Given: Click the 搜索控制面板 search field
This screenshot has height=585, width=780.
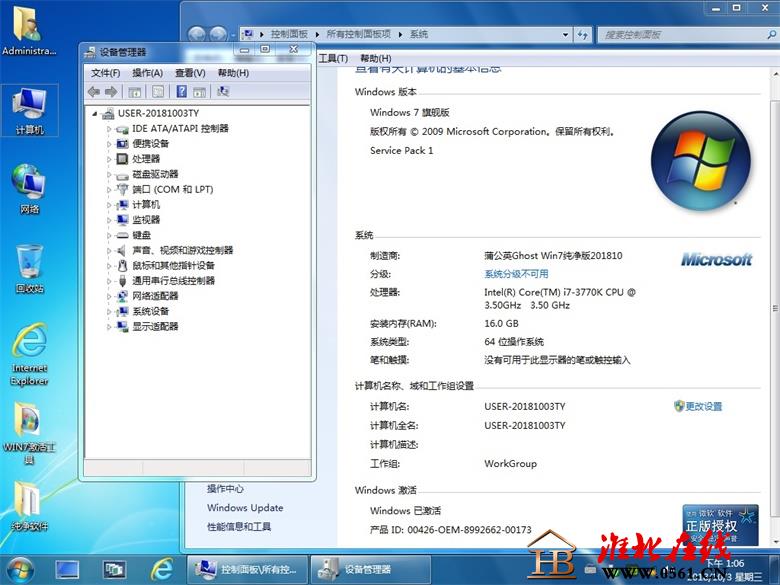Looking at the screenshot, I should 682,34.
